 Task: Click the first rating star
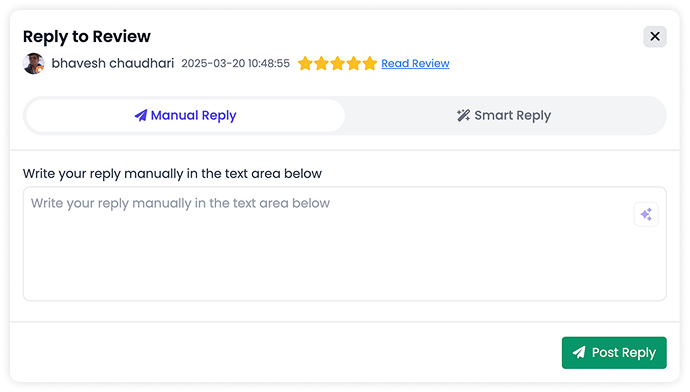pos(305,63)
